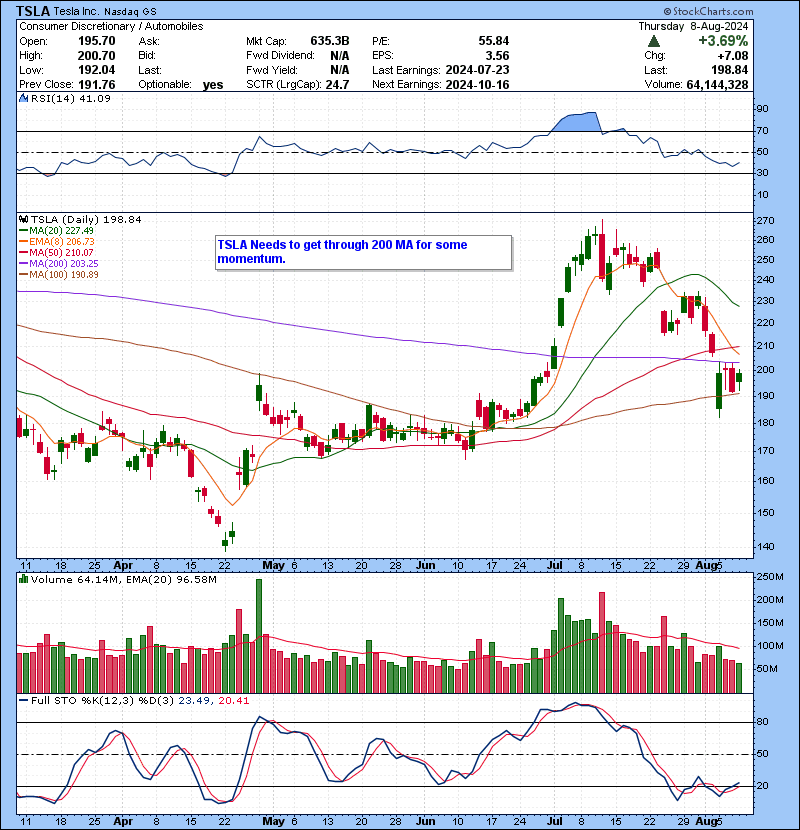The width and height of the screenshot is (800, 830).
Task: Click the RSI(14) 41.09 indicator label
Action: [70, 98]
